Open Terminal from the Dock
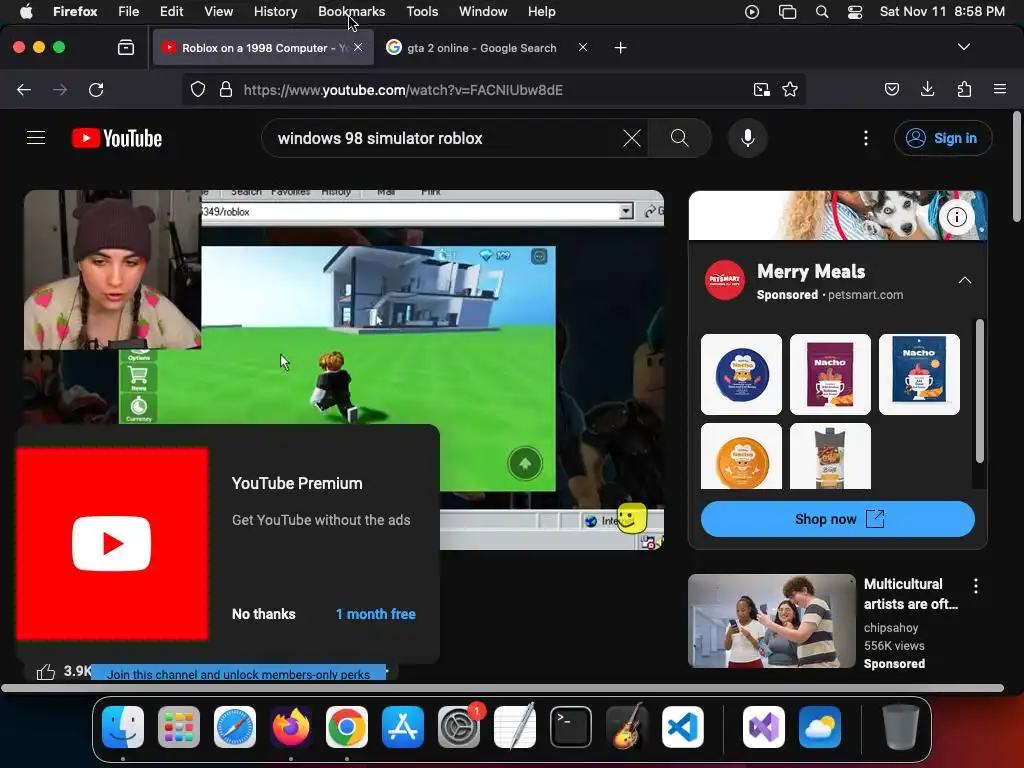The image size is (1024, 768). 571,727
